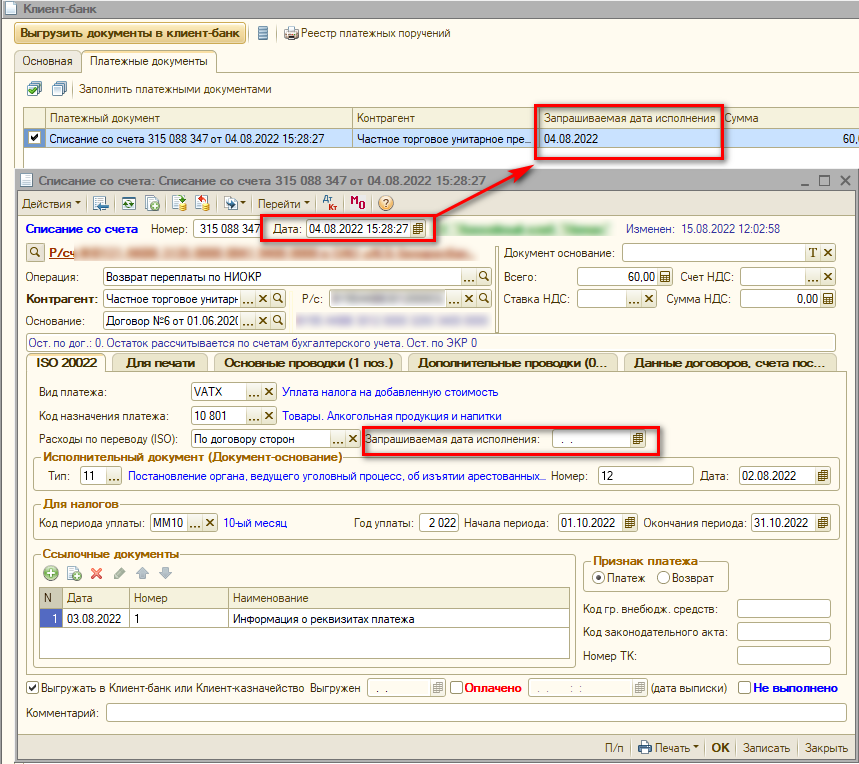Toggle Выгружать в Клиент-банк checkbox
The height and width of the screenshot is (764, 859).
(33, 688)
